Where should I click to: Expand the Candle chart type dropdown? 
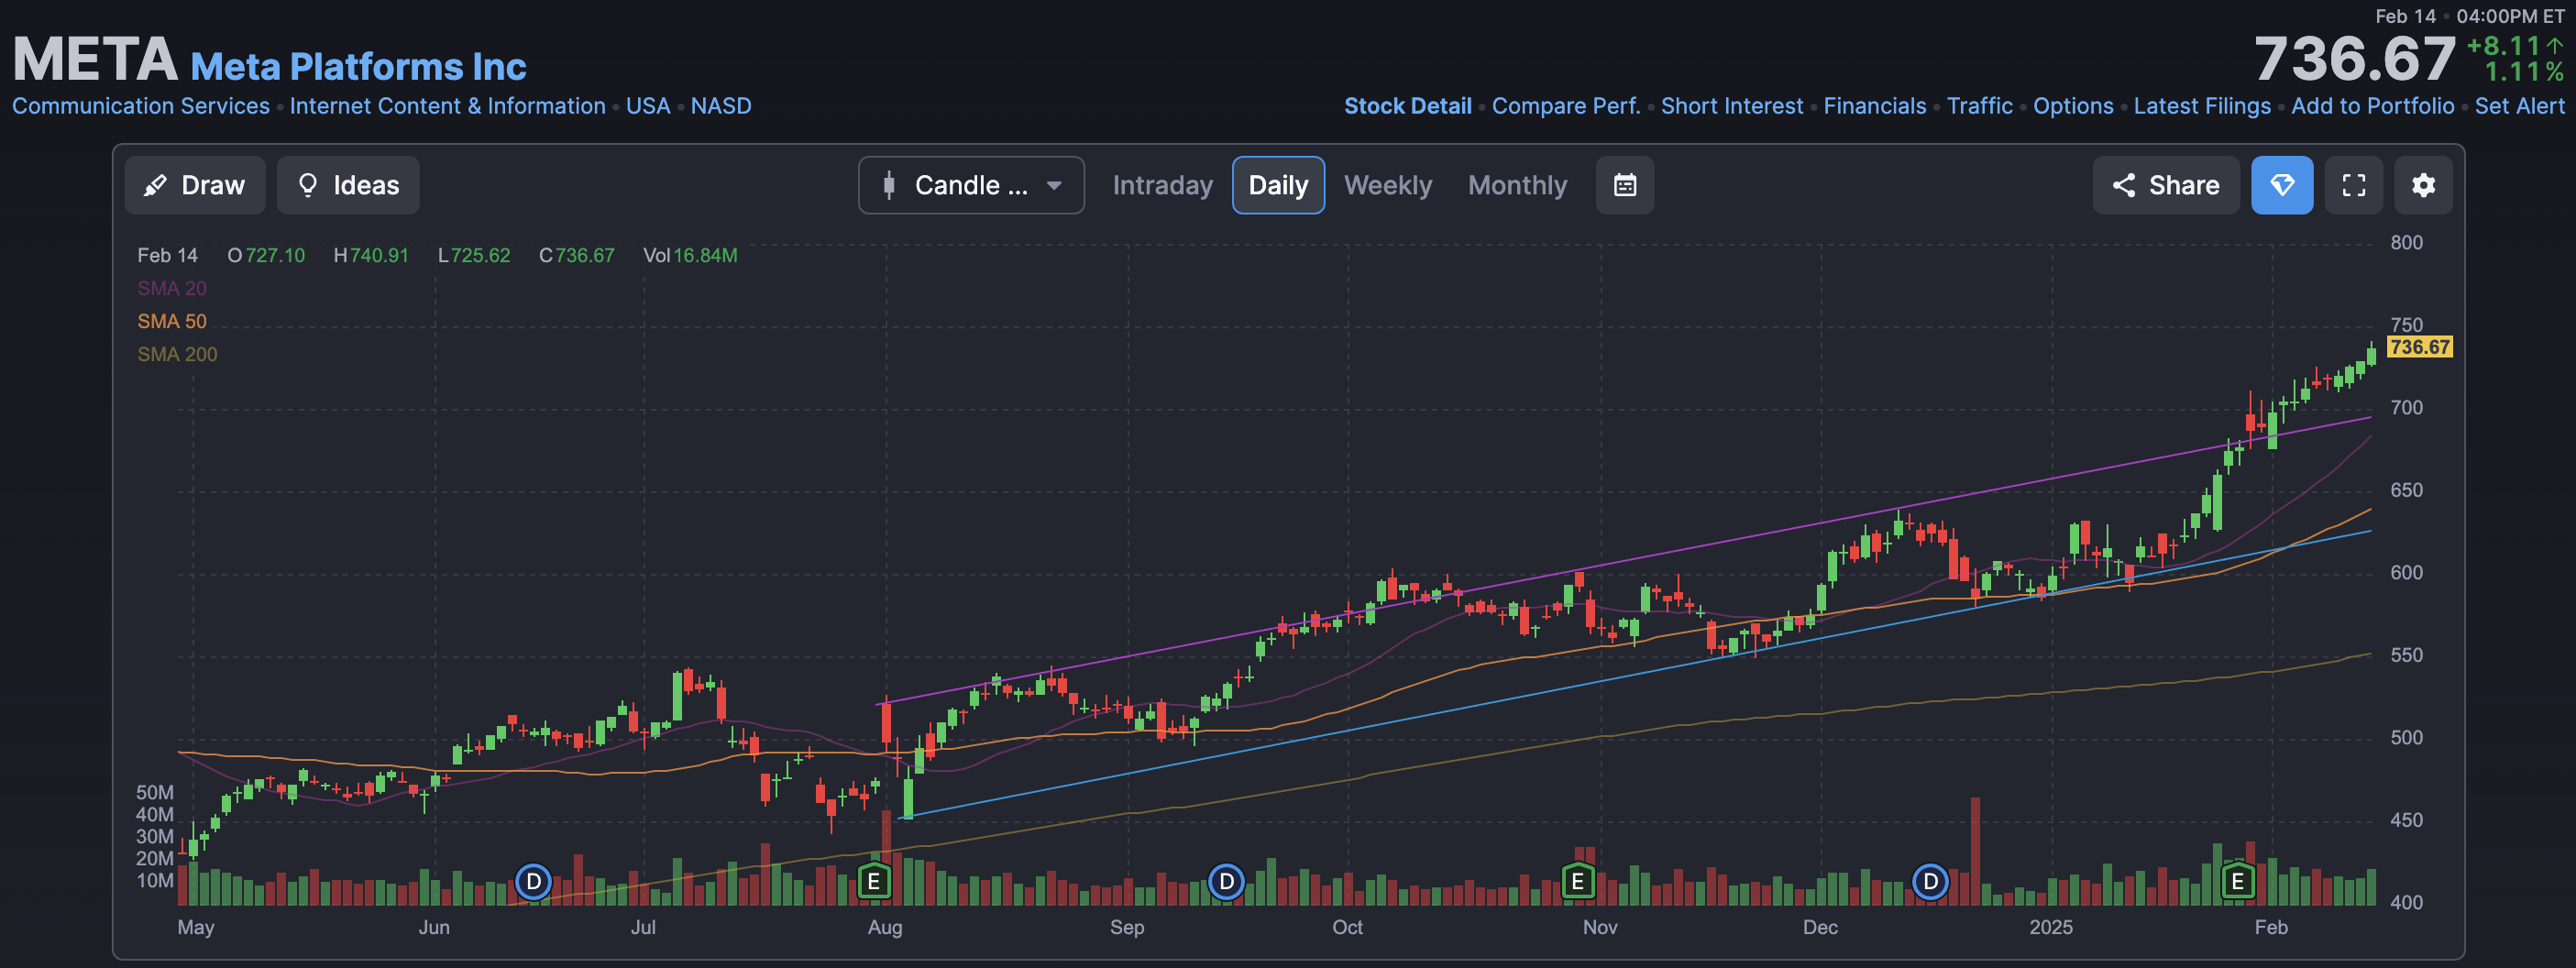[971, 185]
